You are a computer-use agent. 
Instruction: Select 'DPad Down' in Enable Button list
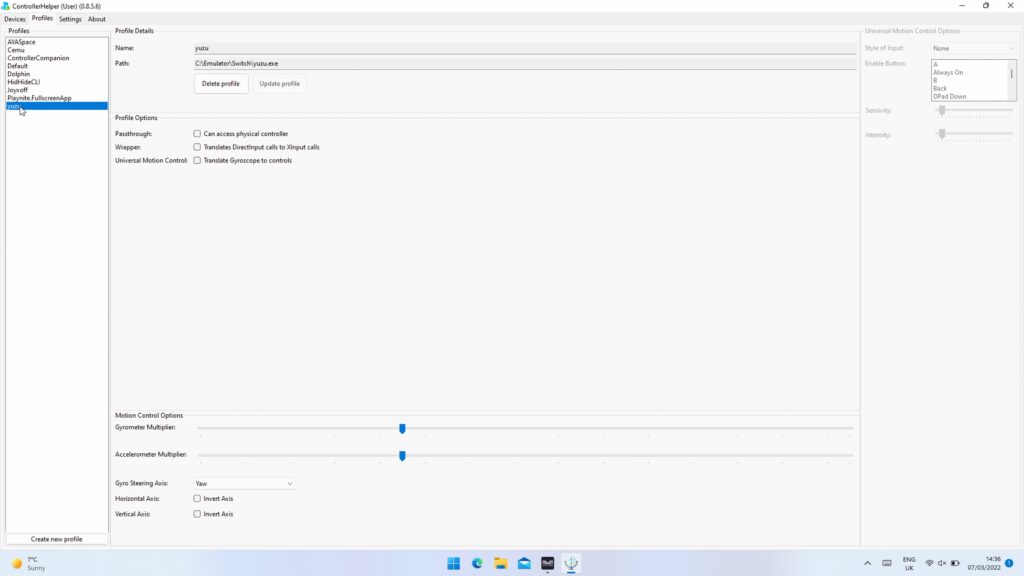coord(970,96)
